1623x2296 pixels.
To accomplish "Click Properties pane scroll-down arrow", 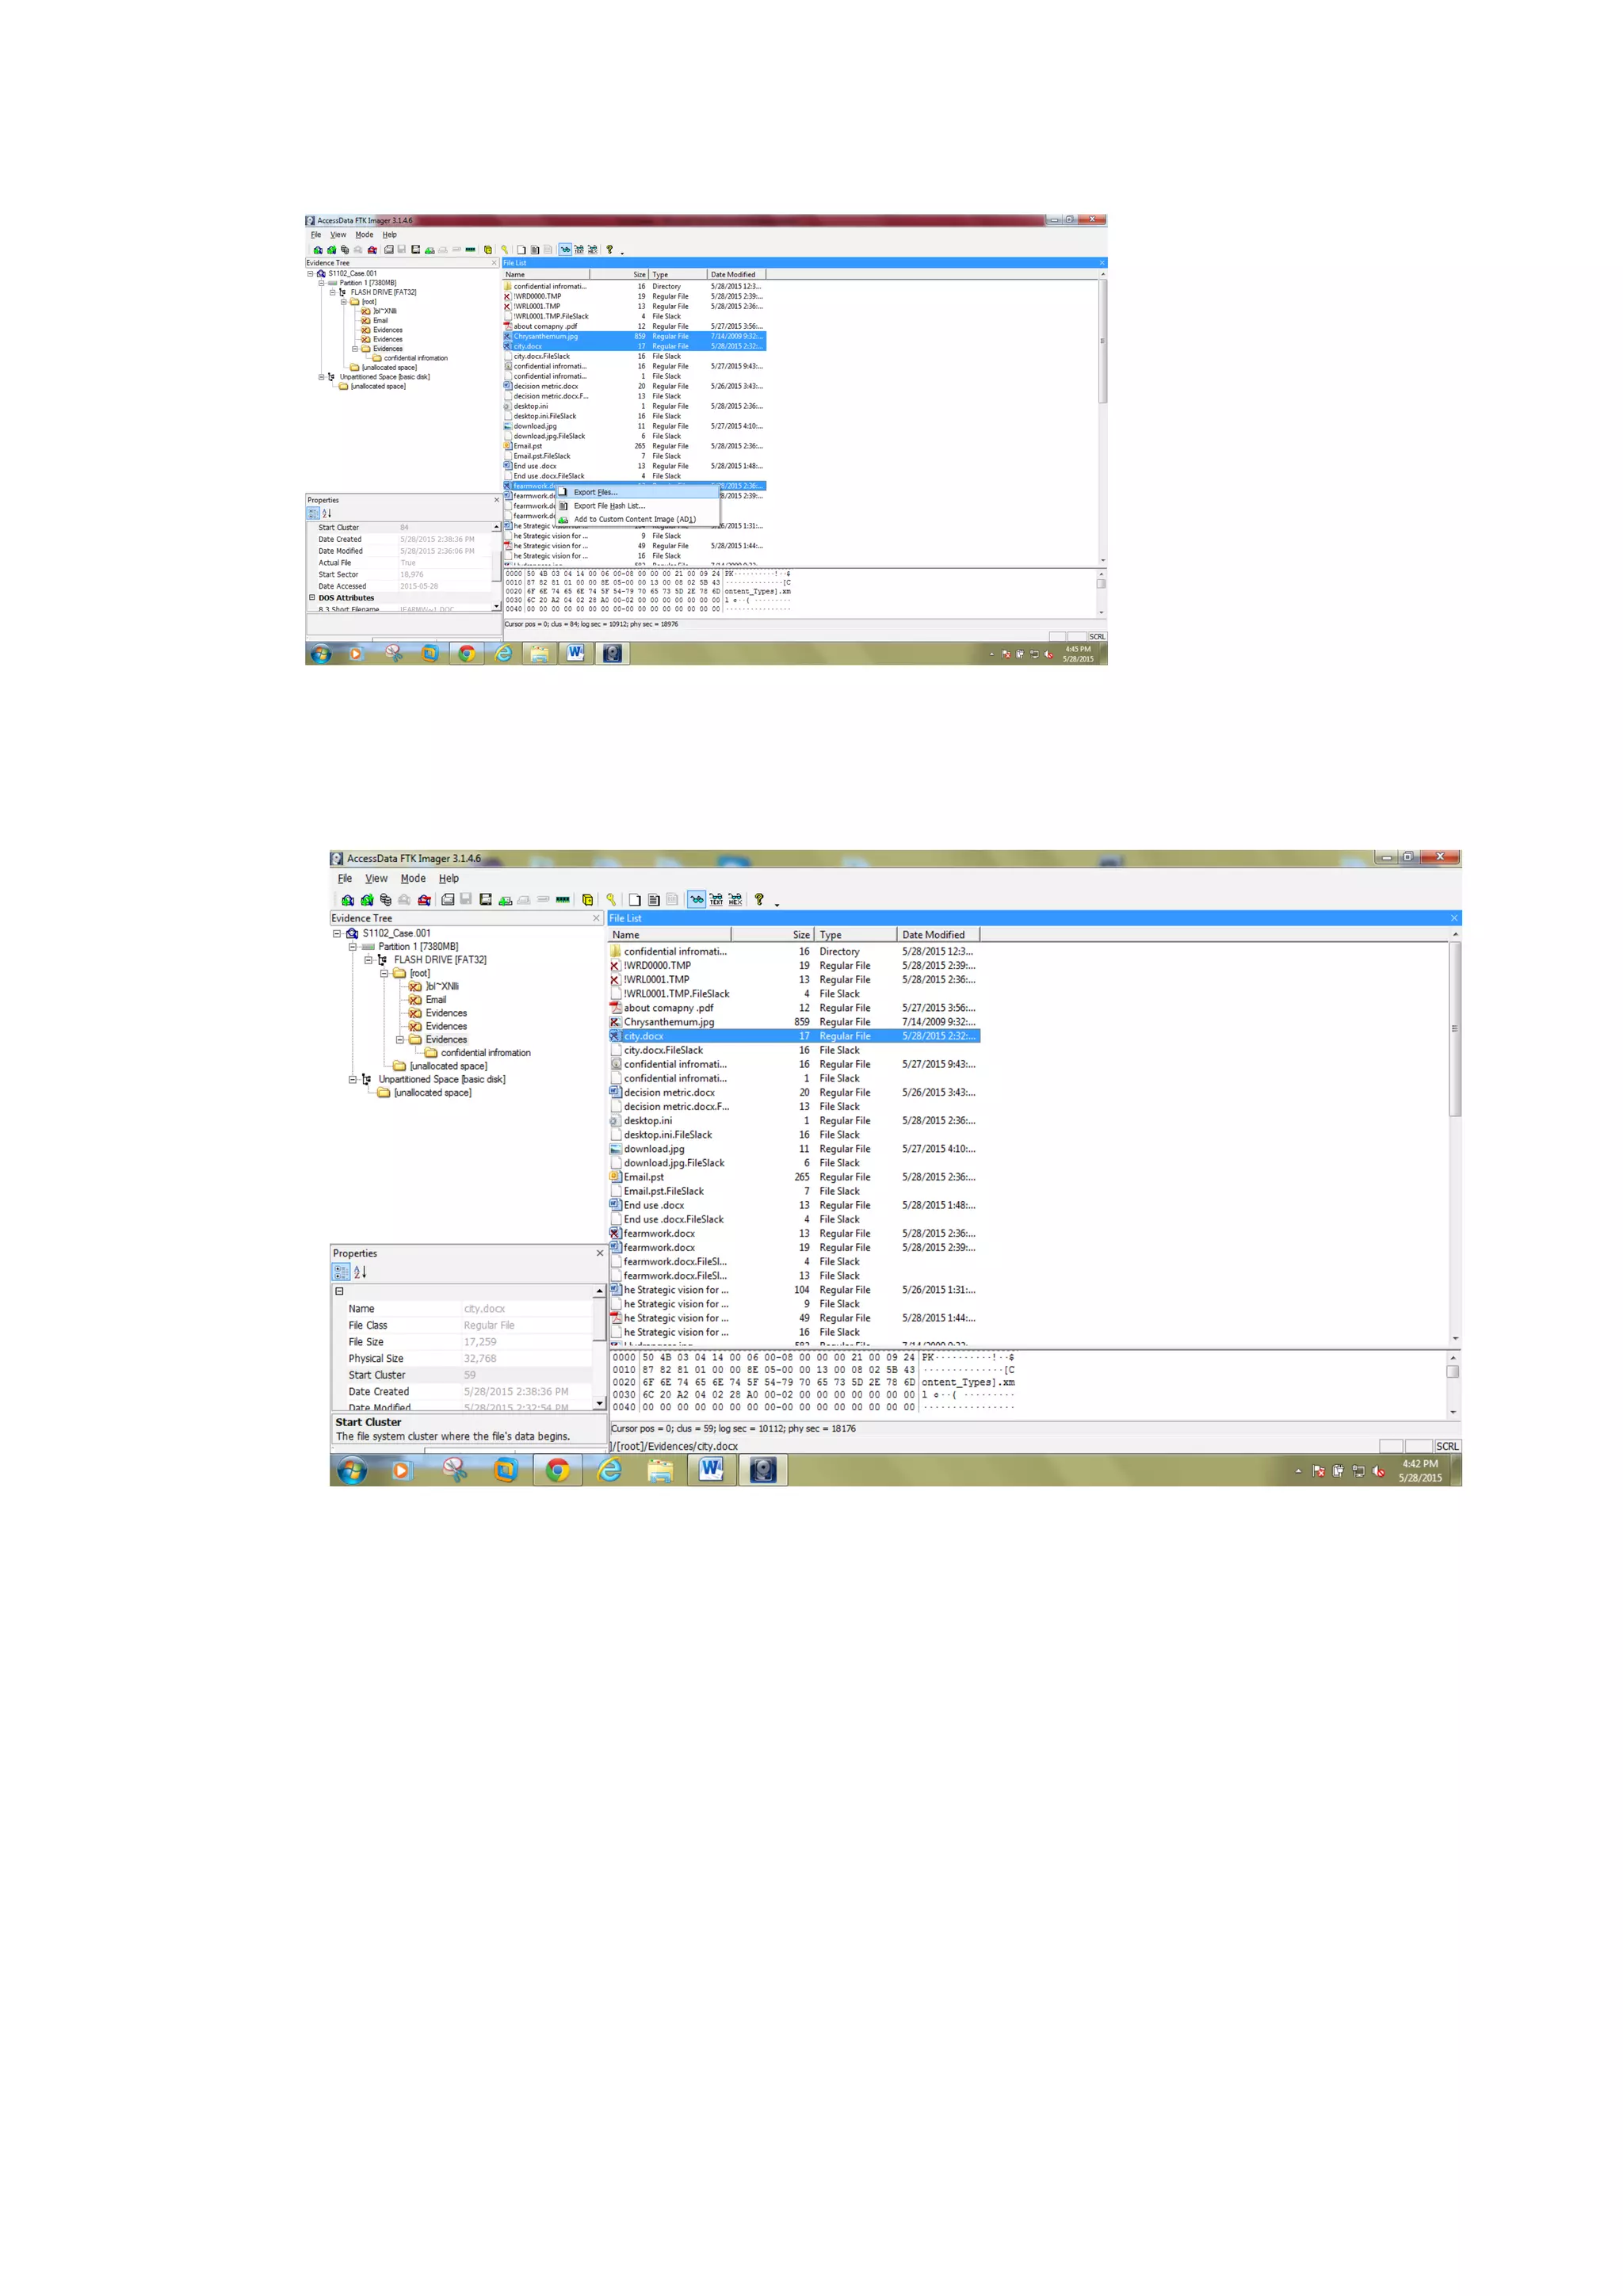I will click(599, 1403).
